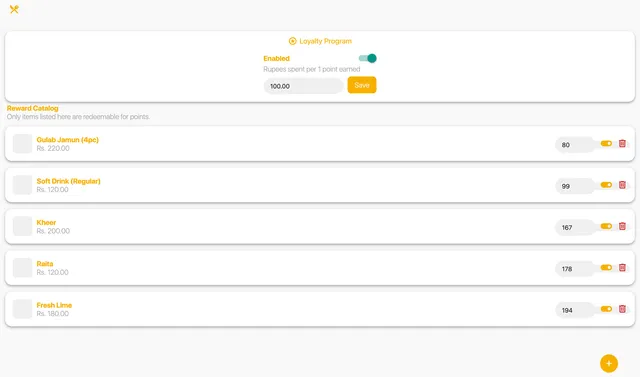Change Kheer points value 167
Screen dimensions: 640x377
pyautogui.click(x=576, y=228)
